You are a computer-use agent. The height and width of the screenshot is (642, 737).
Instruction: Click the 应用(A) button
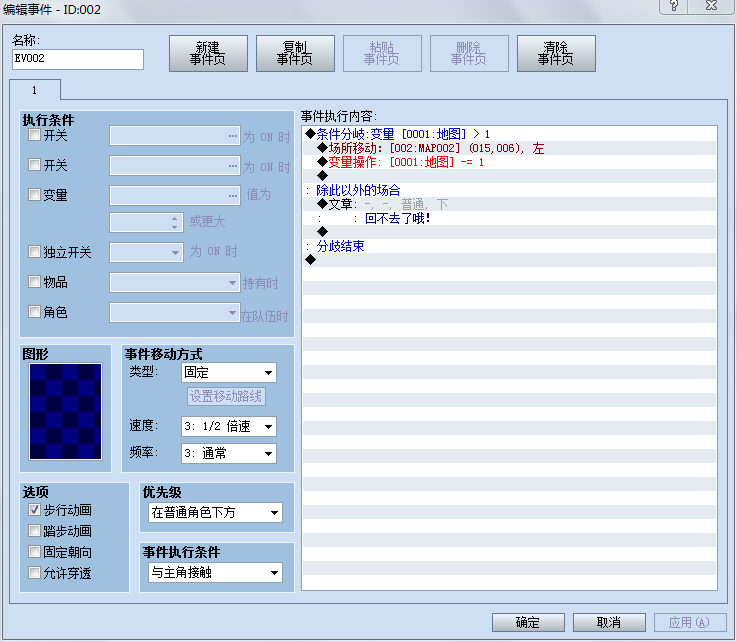[690, 622]
